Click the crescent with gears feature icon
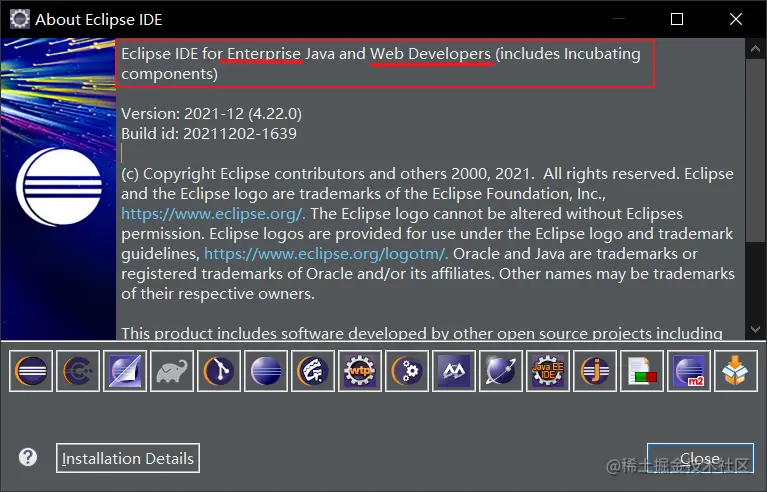Image resolution: width=767 pixels, height=492 pixels. (406, 371)
